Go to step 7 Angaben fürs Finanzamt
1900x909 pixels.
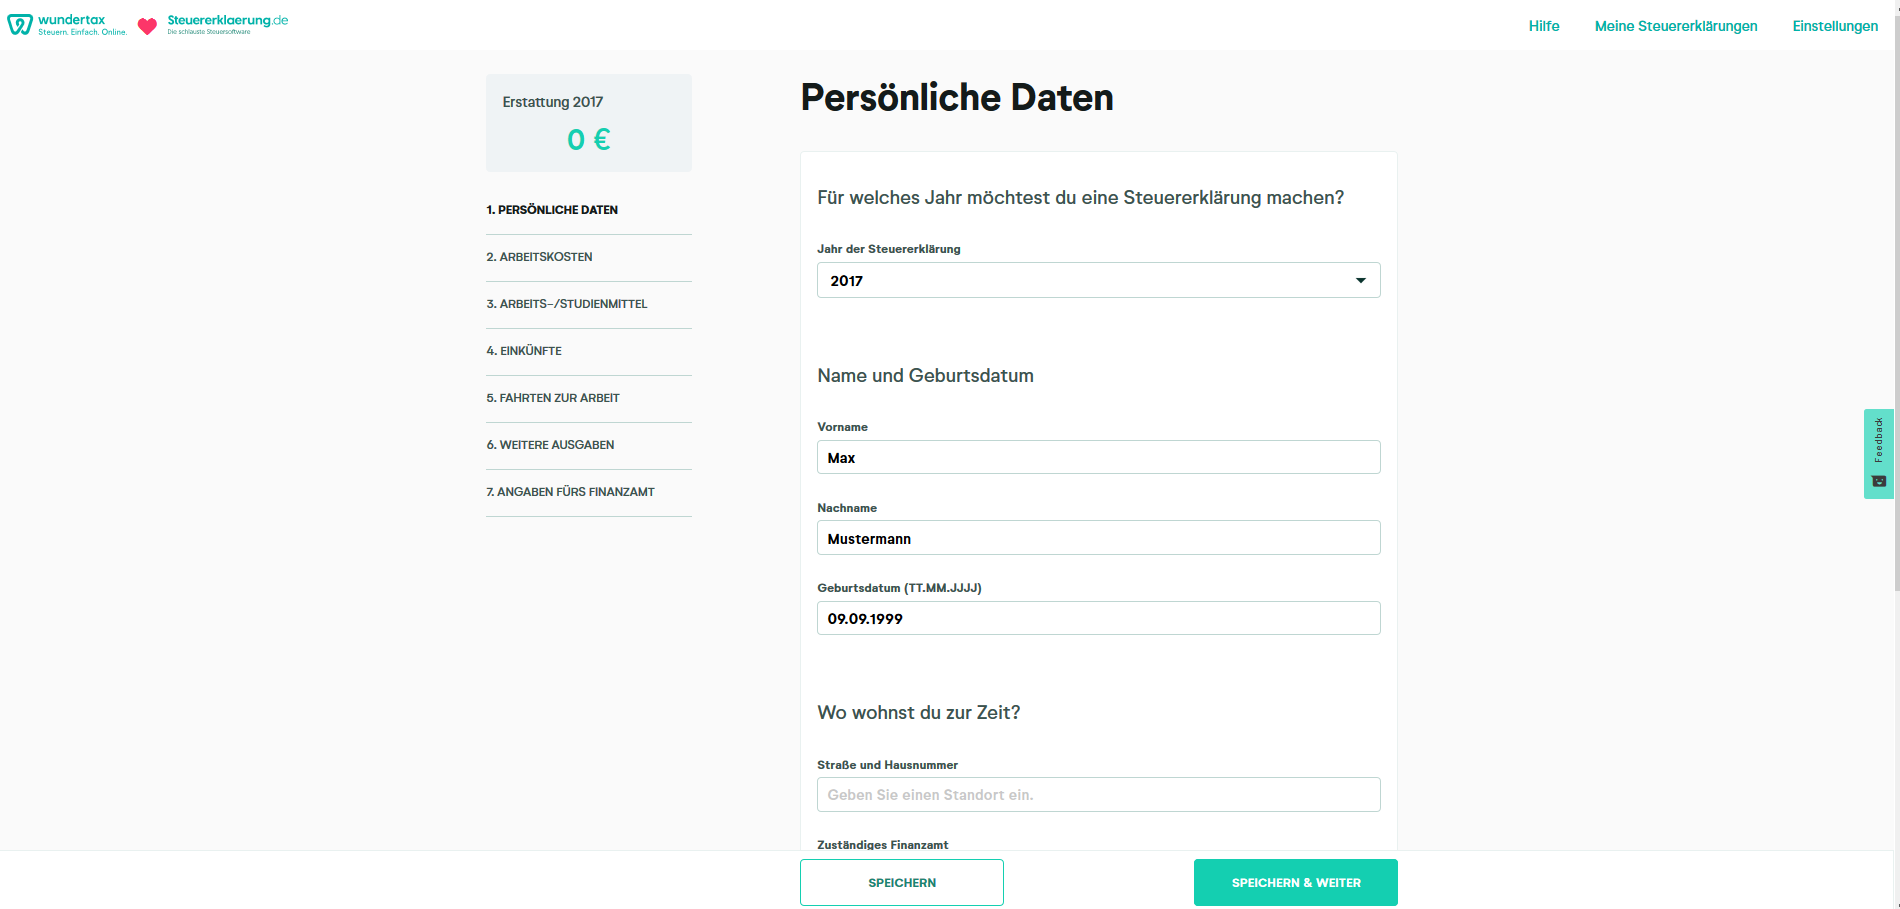click(x=570, y=491)
